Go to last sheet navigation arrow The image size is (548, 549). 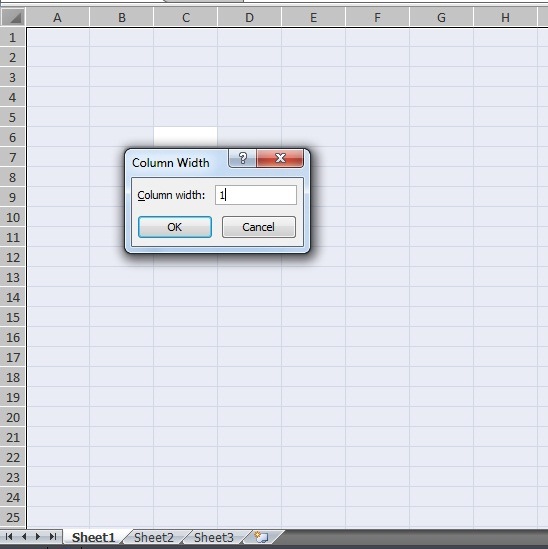[x=53, y=536]
